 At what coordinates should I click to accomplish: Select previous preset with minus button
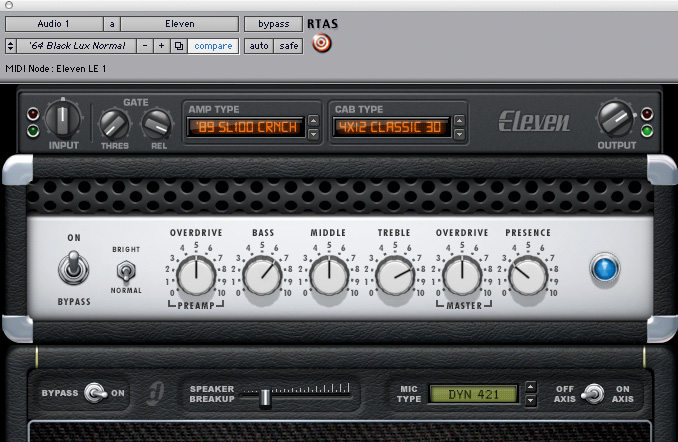pyautogui.click(x=145, y=46)
